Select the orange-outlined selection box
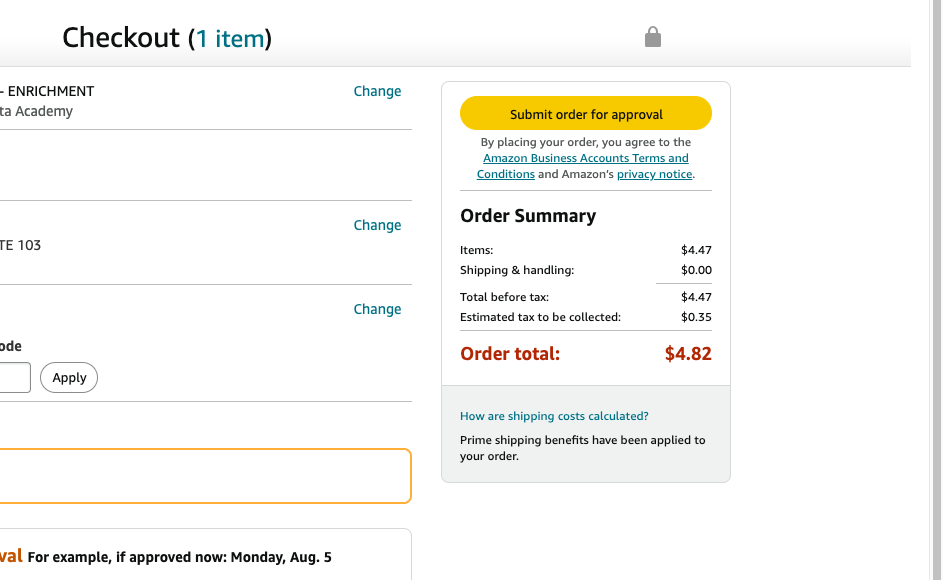 coord(205,476)
